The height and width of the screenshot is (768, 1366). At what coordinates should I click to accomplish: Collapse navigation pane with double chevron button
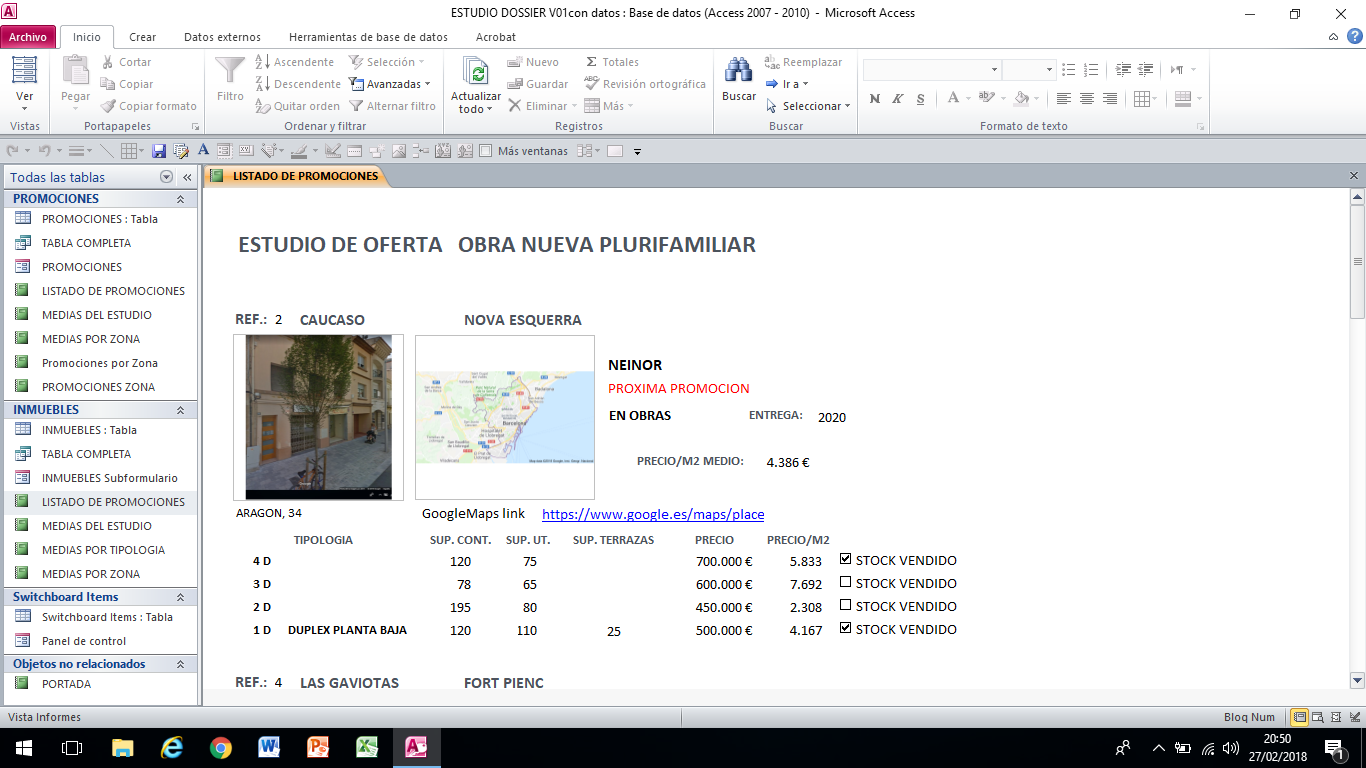[x=187, y=177]
